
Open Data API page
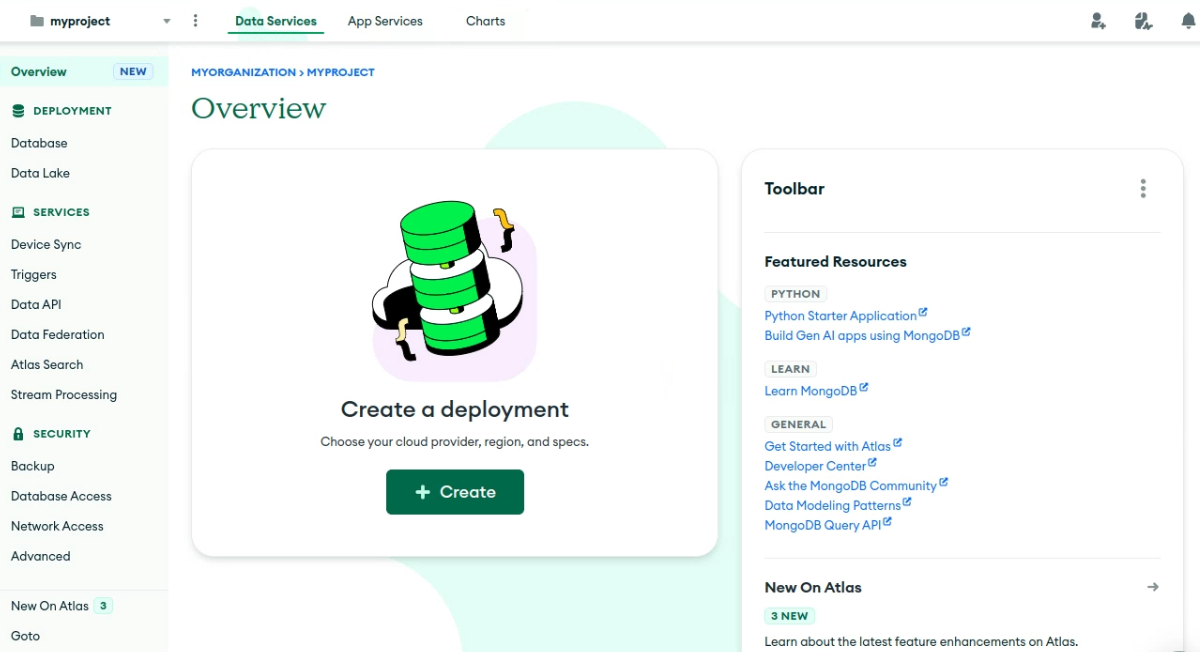point(36,304)
